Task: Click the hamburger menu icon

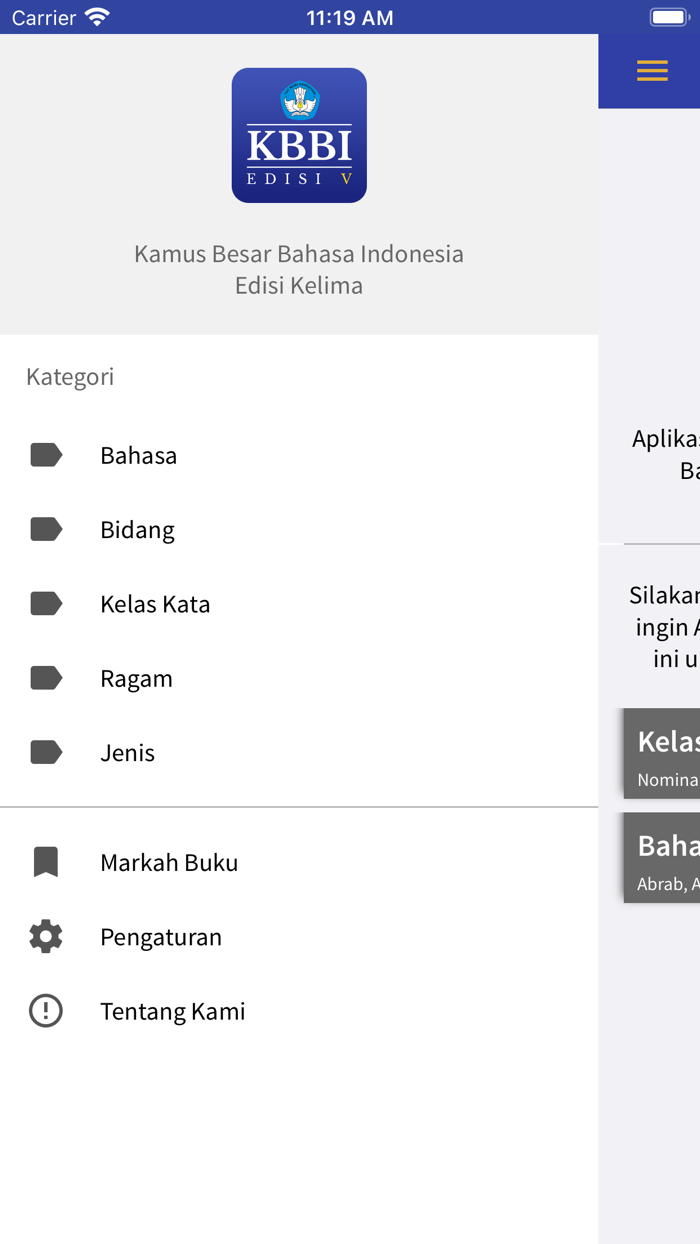Action: [652, 71]
